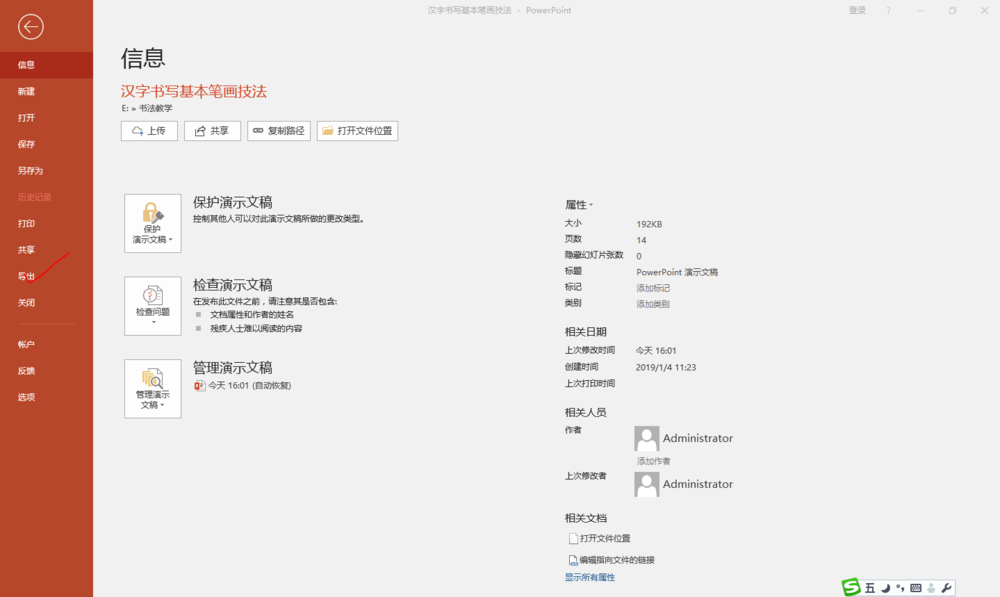Open the wrench settings icon in the IME bar
Screen dimensions: 1000x597
point(946,588)
